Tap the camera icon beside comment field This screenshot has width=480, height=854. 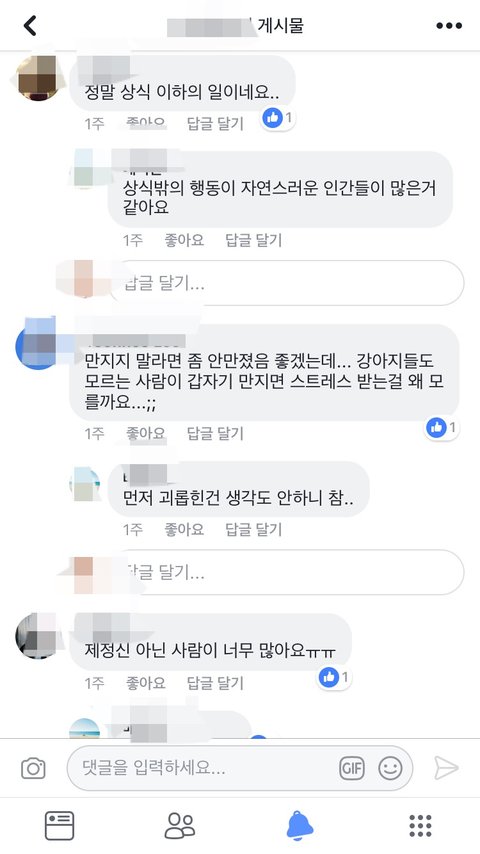pyautogui.click(x=33, y=768)
